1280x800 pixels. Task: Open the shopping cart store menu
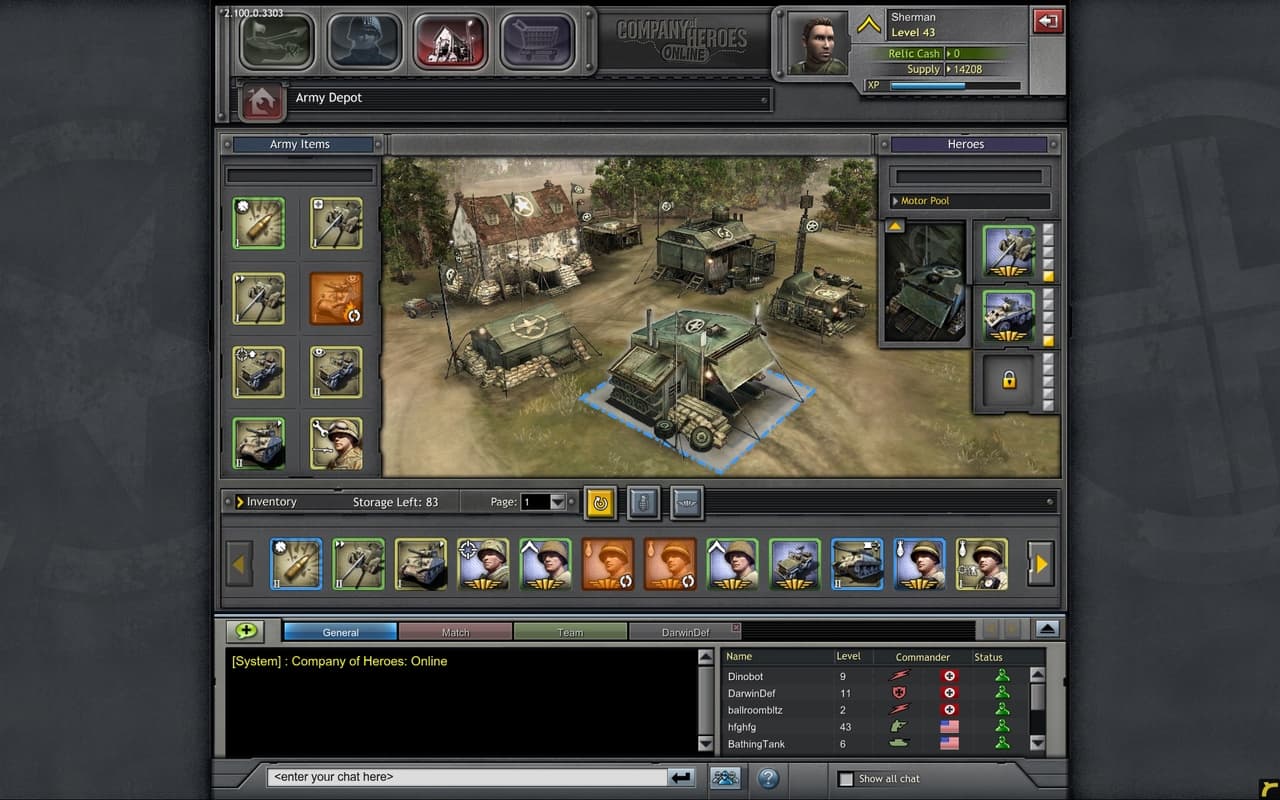[538, 40]
